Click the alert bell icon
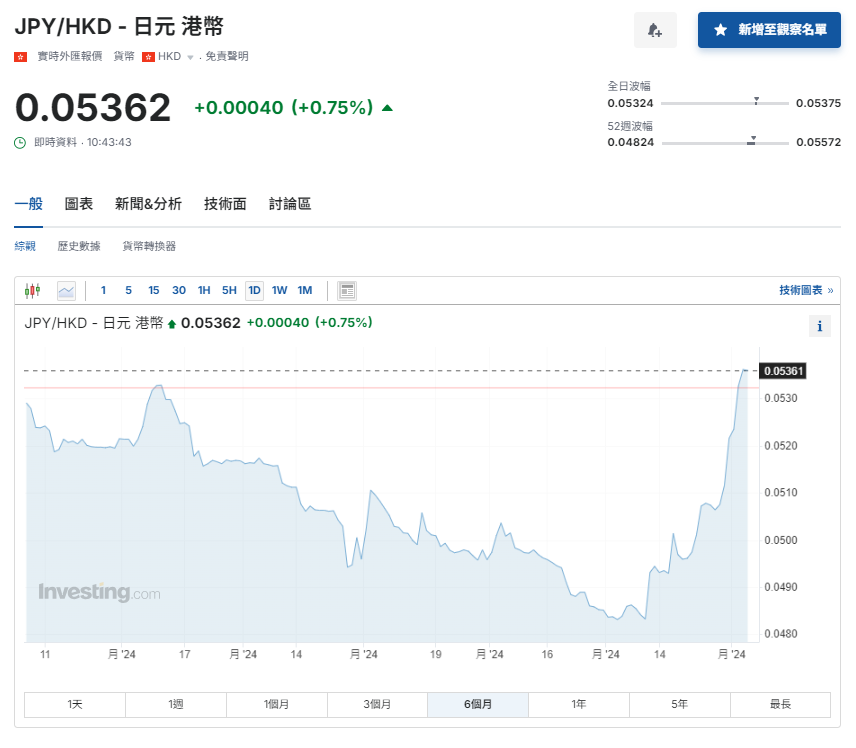This screenshot has width=856, height=748. tap(655, 30)
